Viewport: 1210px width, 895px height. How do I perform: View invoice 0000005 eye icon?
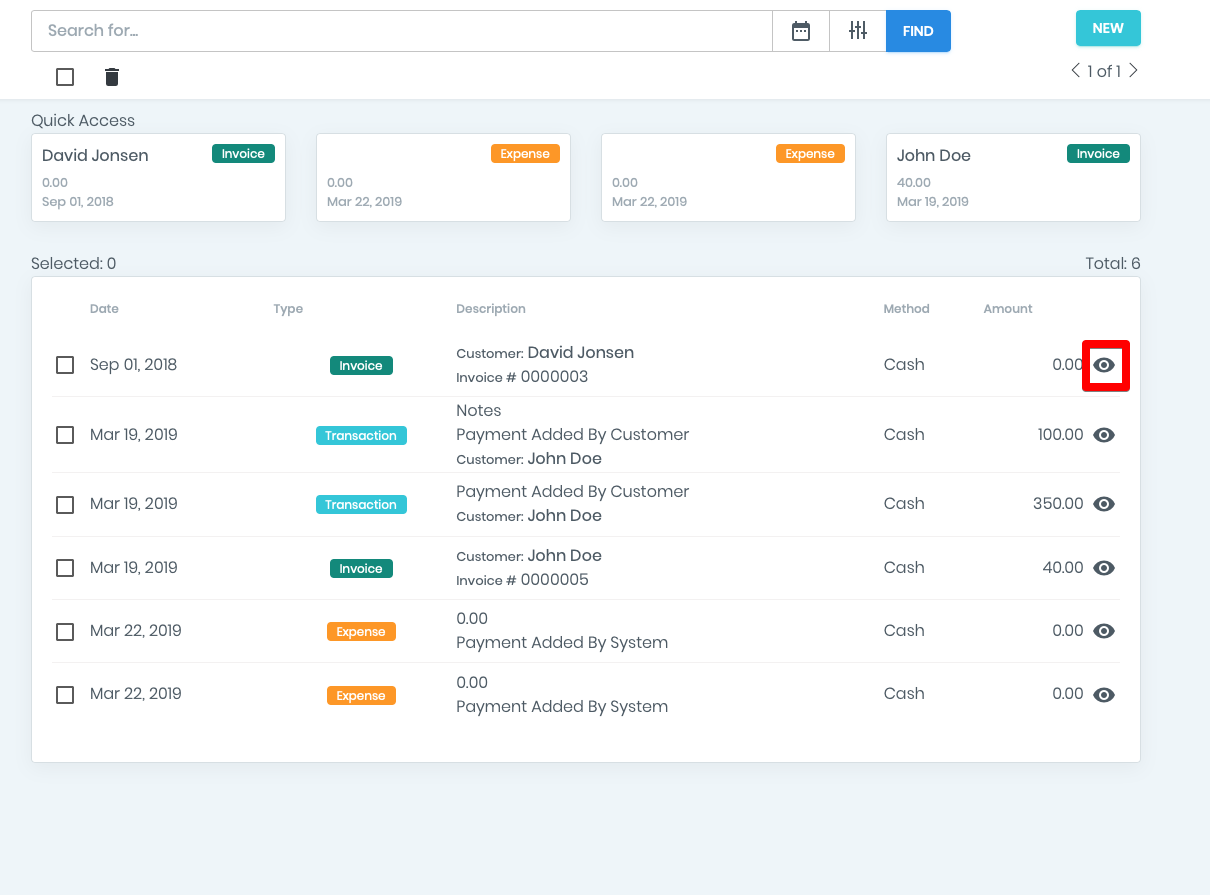[1104, 568]
